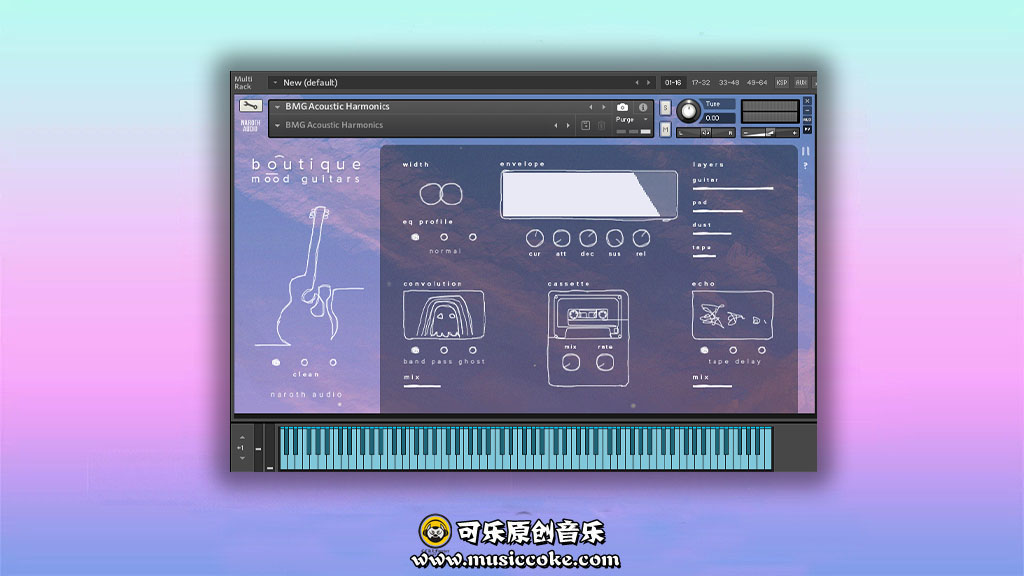This screenshot has height=576, width=1024.
Task: Adjust the dust layer slider
Action: [712, 233]
